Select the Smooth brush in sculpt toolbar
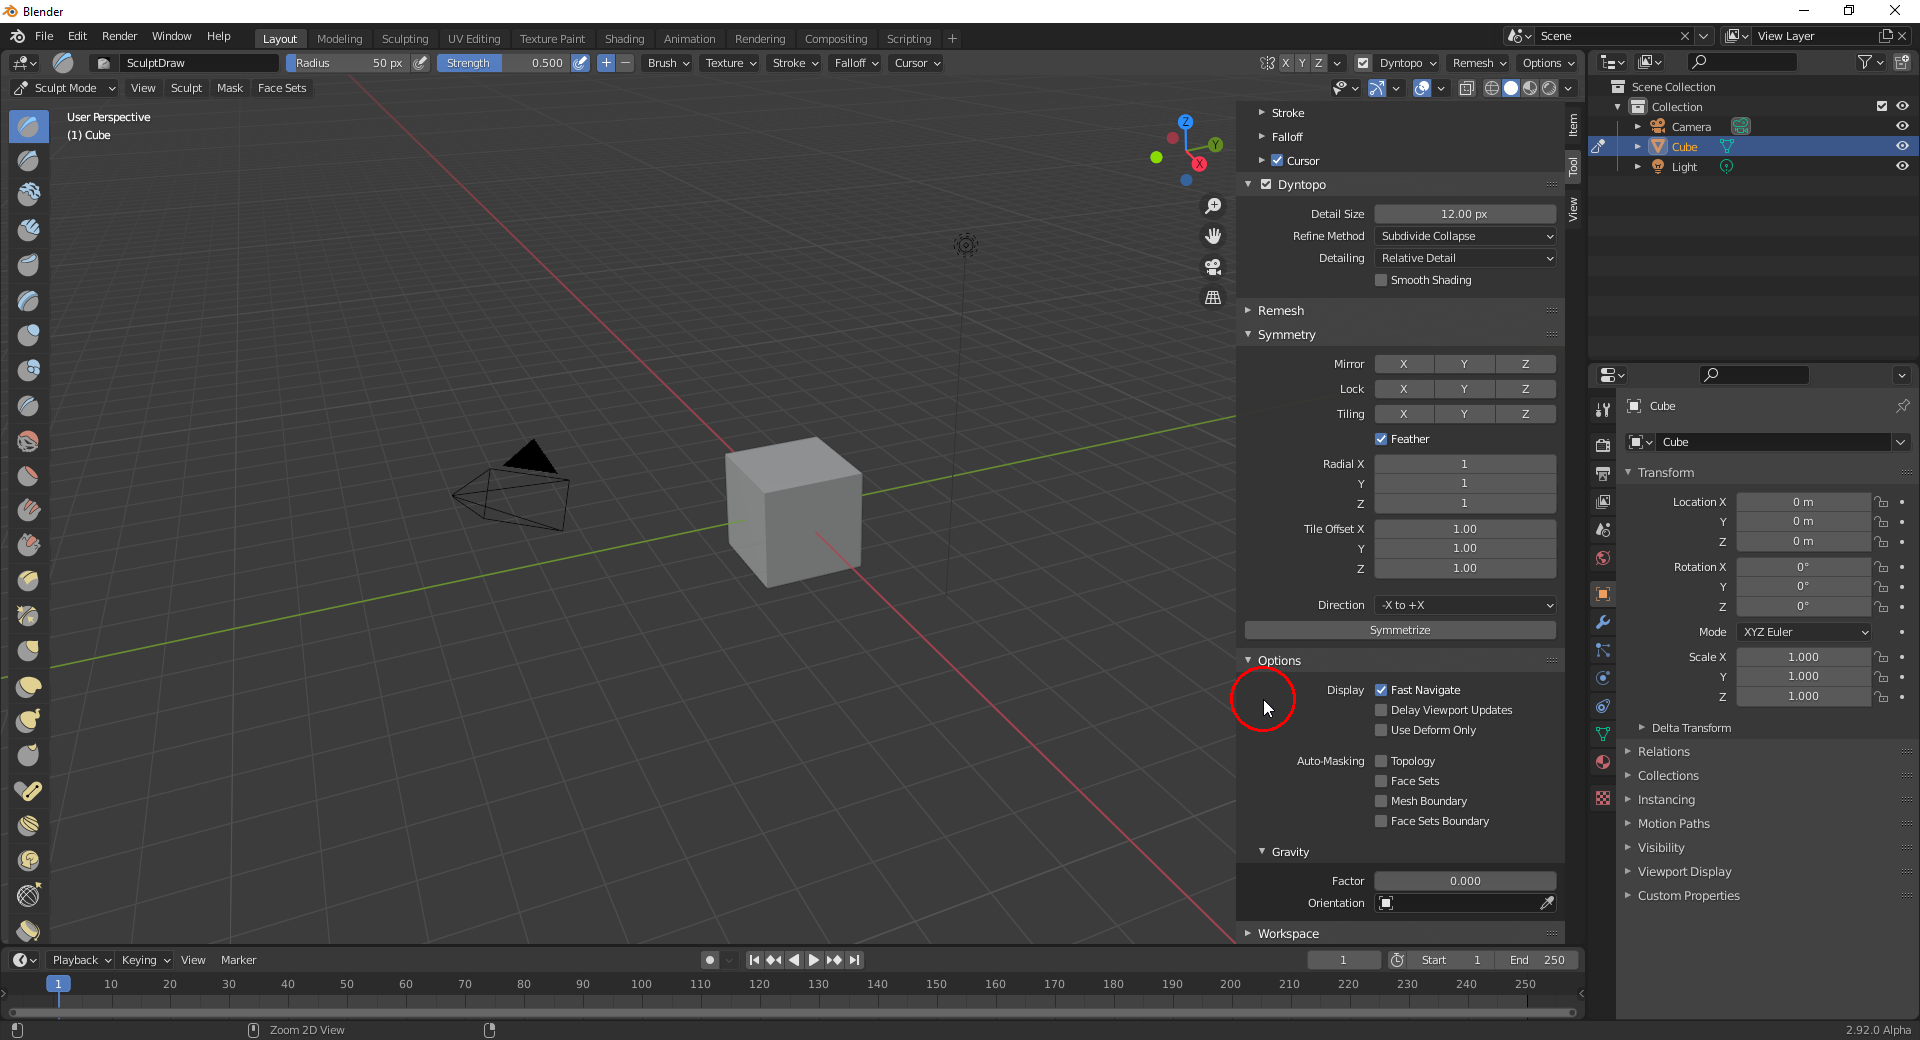This screenshot has width=1920, height=1040. point(28,440)
